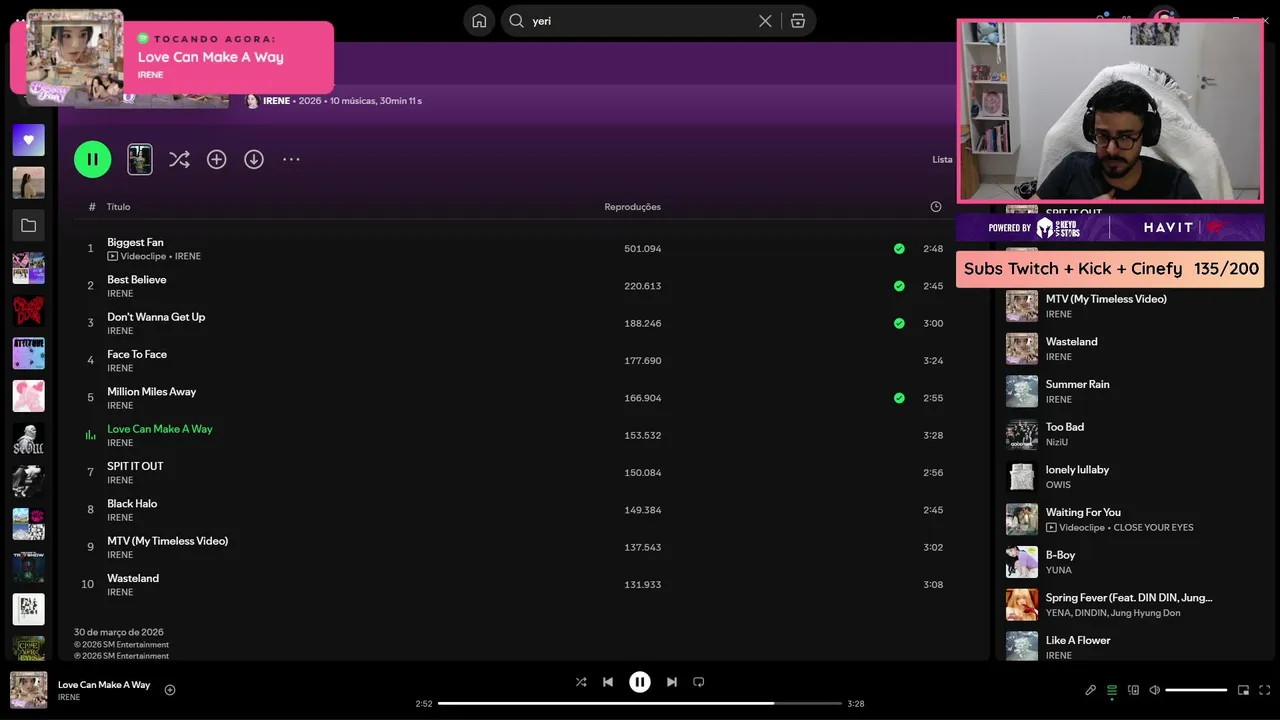1280x720 pixels.
Task: Click the Tocando Agora overlay song title
Action: [x=211, y=57]
